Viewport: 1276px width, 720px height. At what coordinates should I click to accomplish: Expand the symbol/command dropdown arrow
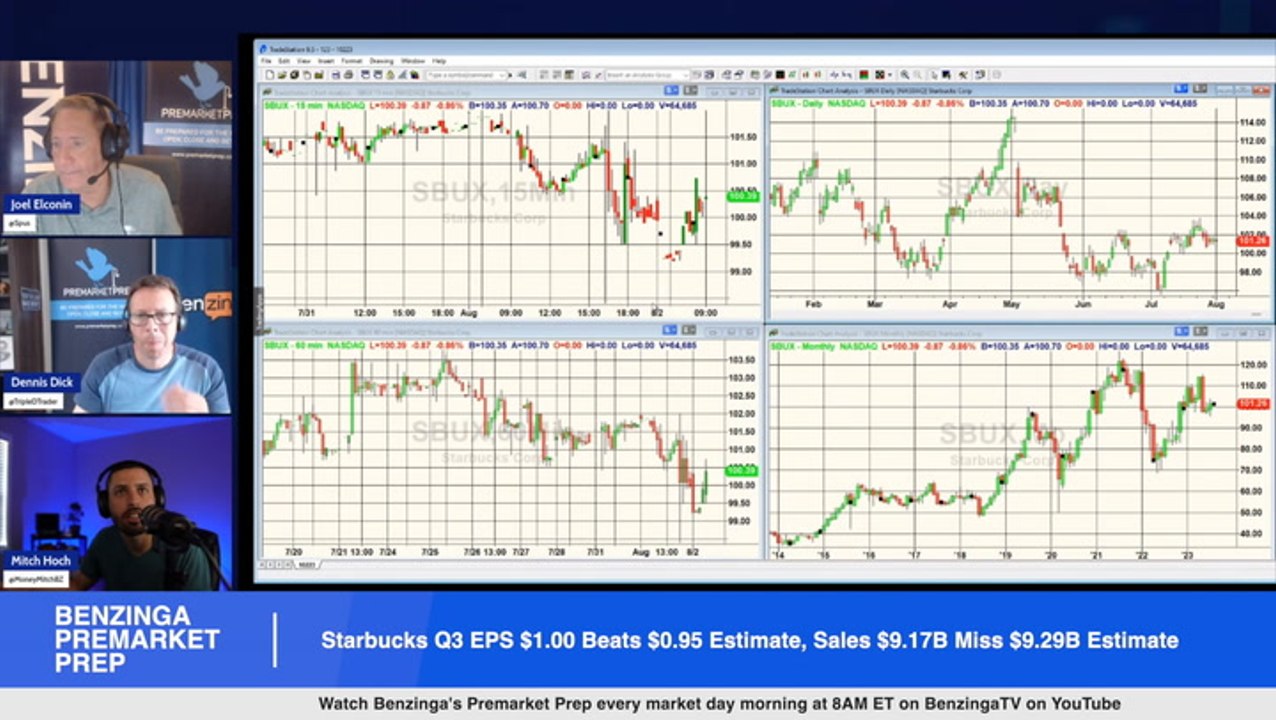click(x=503, y=75)
